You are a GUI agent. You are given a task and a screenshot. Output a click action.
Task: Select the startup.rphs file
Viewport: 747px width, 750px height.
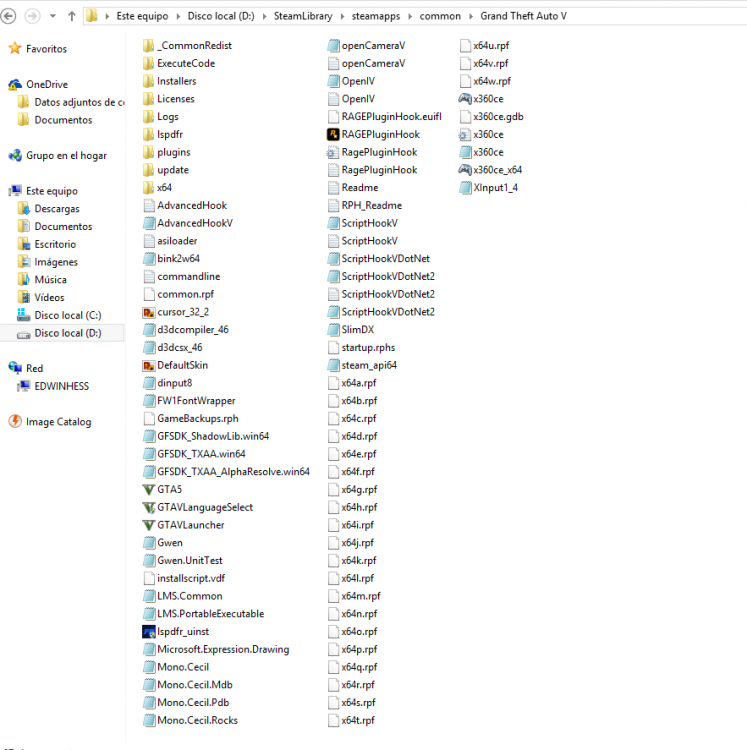click(x=361, y=348)
